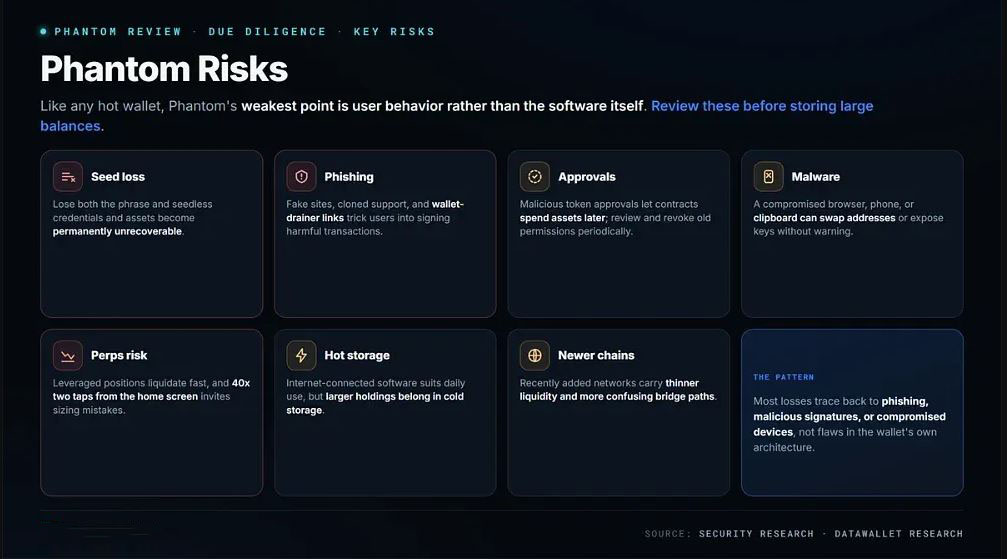Click the Hot storage lightning icon
The height and width of the screenshot is (559, 1007).
(301, 355)
